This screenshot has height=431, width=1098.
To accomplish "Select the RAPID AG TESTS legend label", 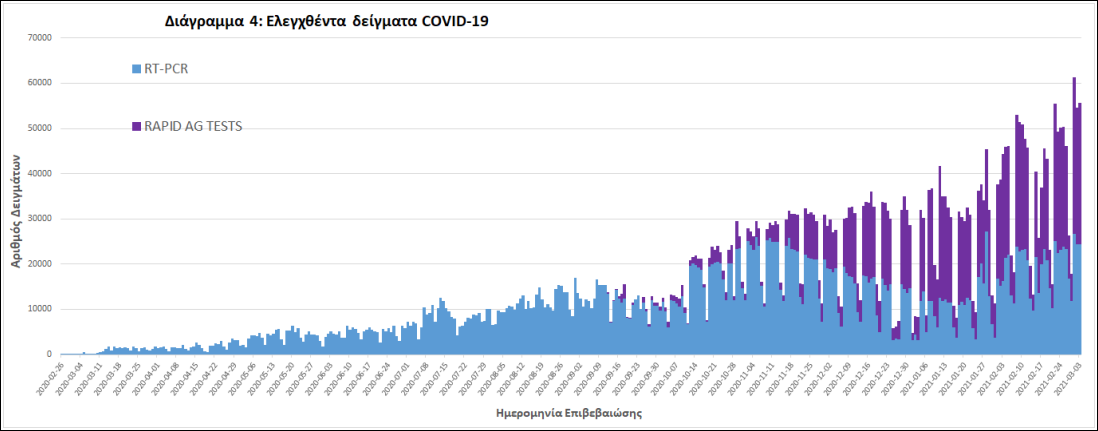I will point(194,126).
